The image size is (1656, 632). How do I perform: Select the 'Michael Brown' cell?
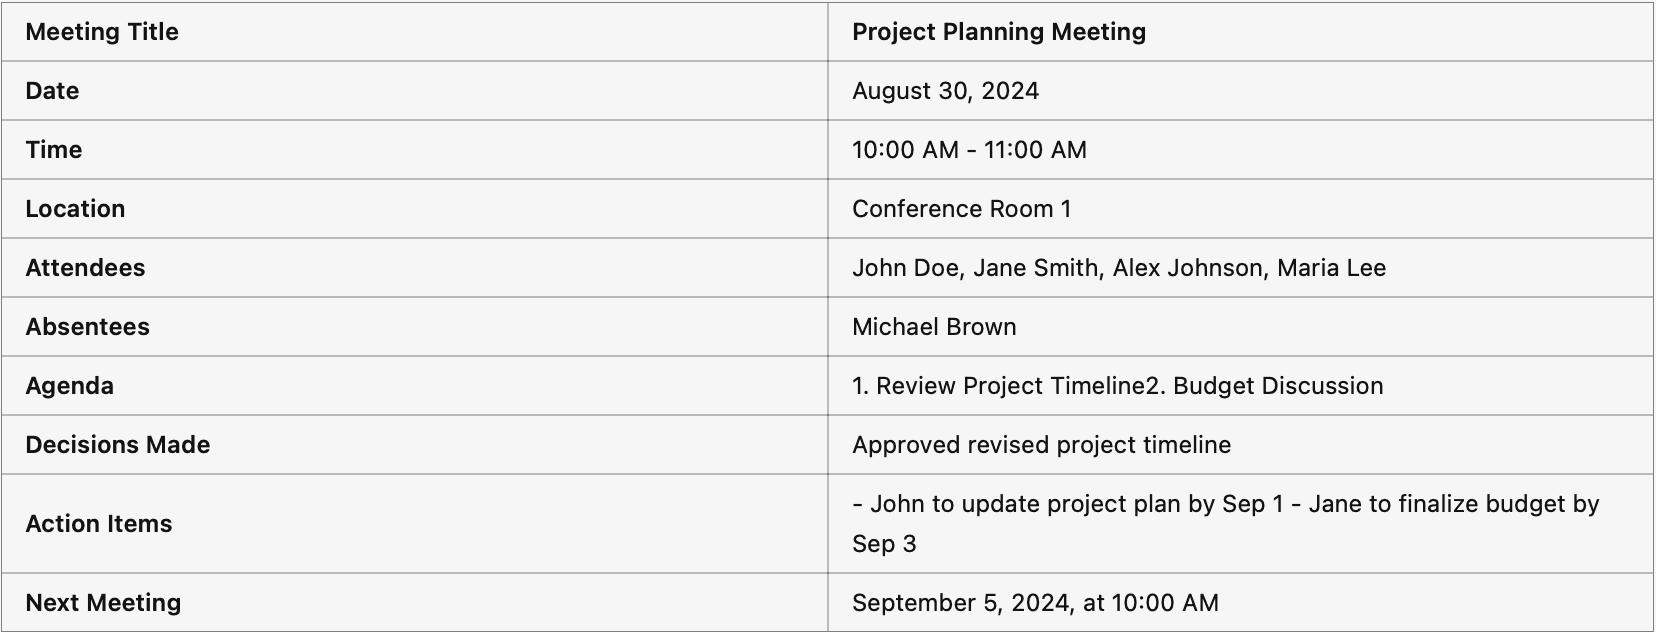tap(1241, 327)
